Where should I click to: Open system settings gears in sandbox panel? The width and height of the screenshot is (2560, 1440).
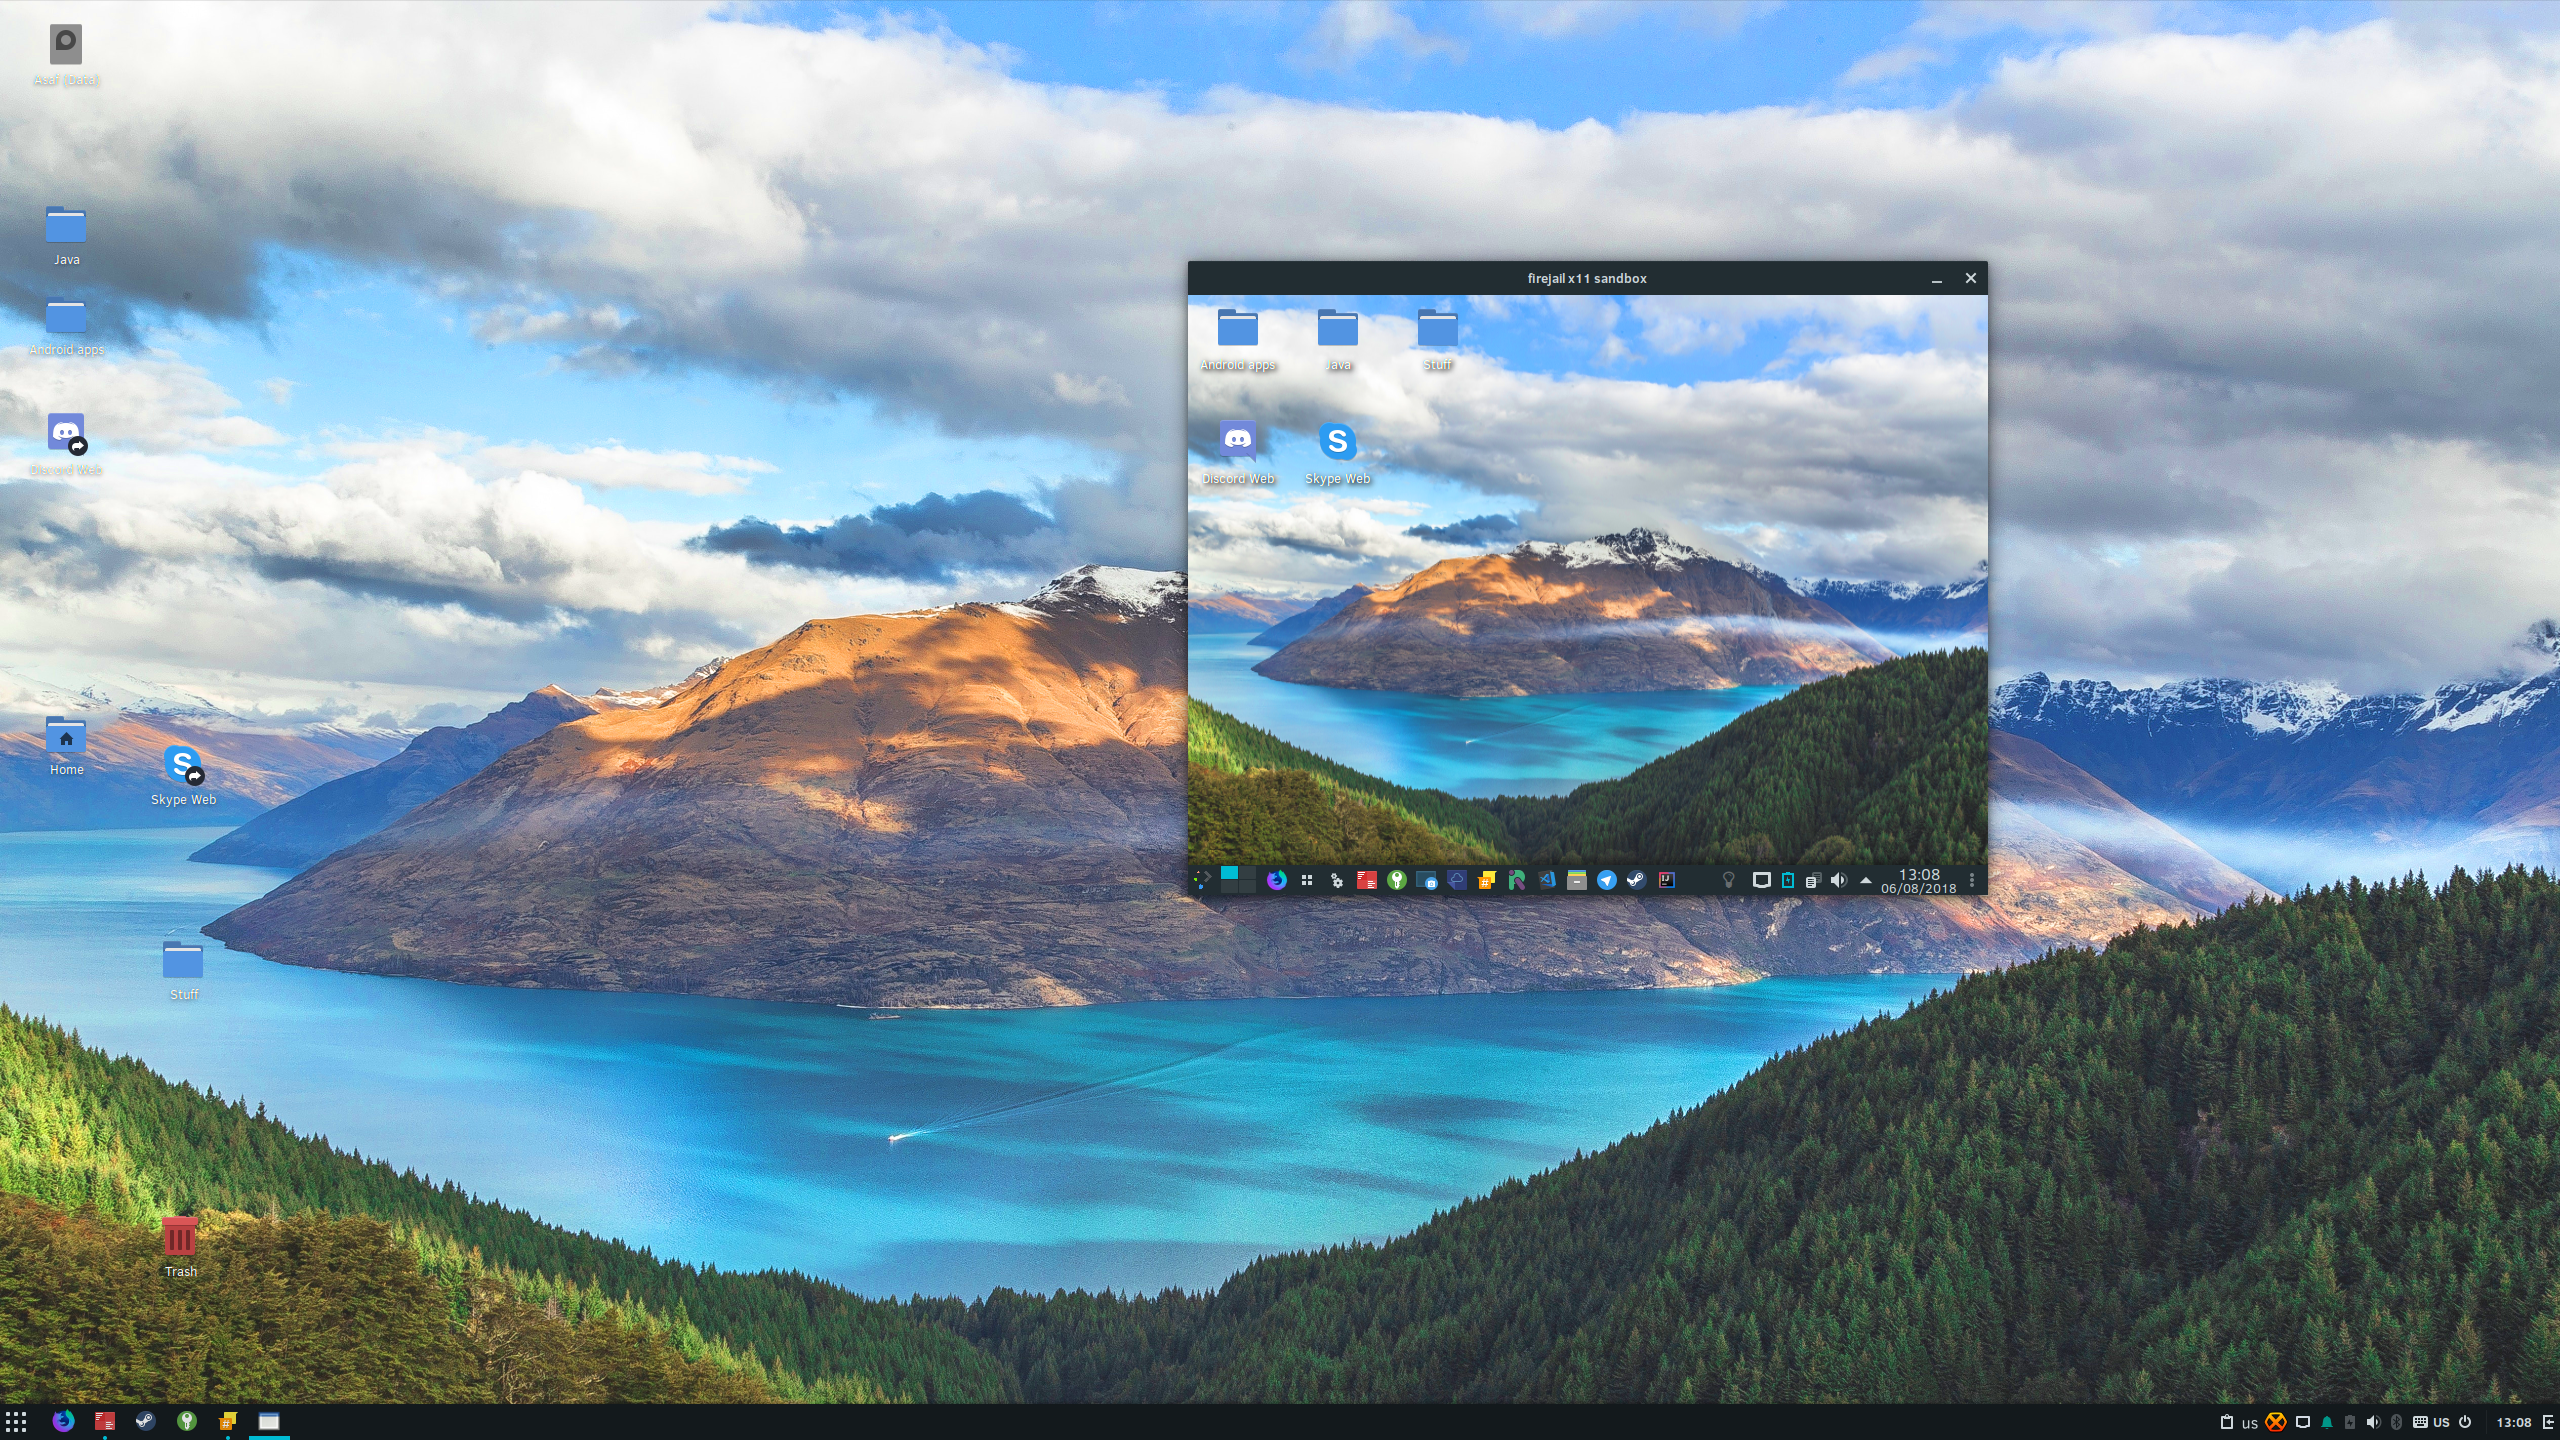1337,880
